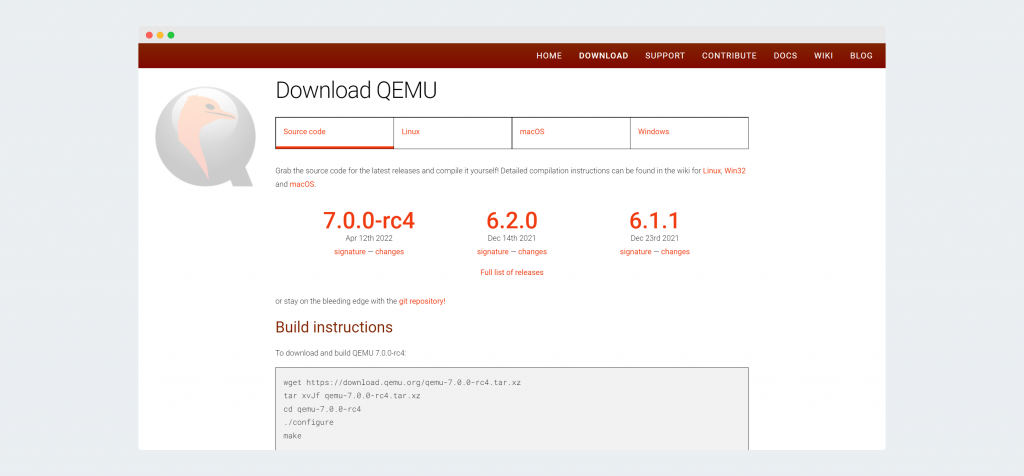The height and width of the screenshot is (476, 1024).
Task: Switch to the Linux tab
Action: [x=453, y=133]
